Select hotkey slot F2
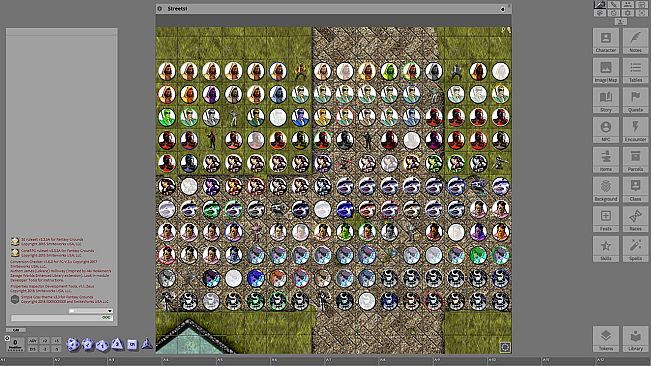This screenshot has height=366, width=651. pos(81,361)
